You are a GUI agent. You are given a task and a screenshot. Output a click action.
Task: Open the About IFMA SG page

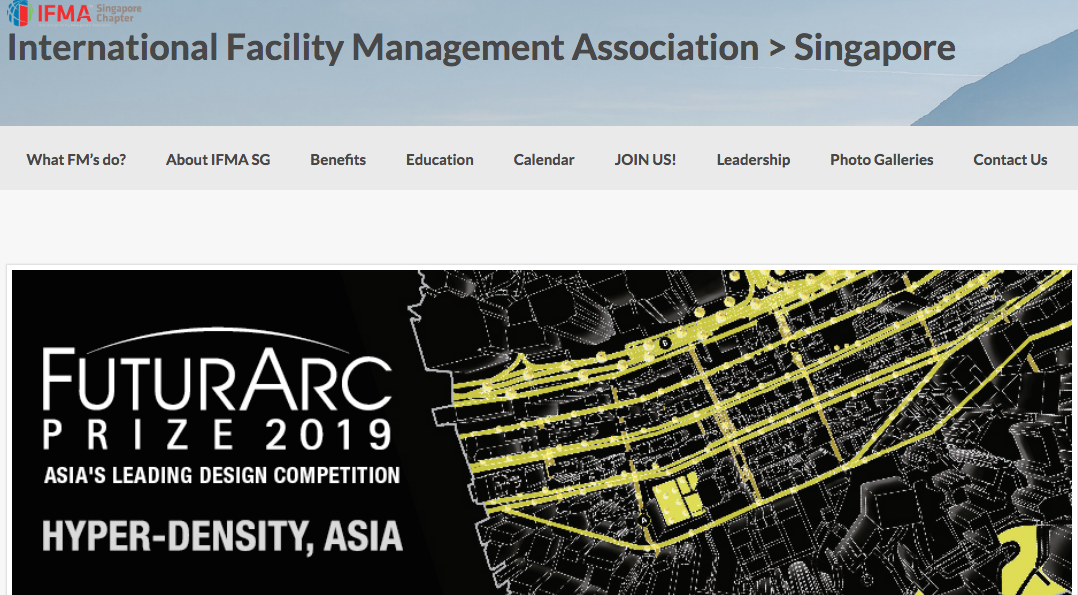pos(218,160)
